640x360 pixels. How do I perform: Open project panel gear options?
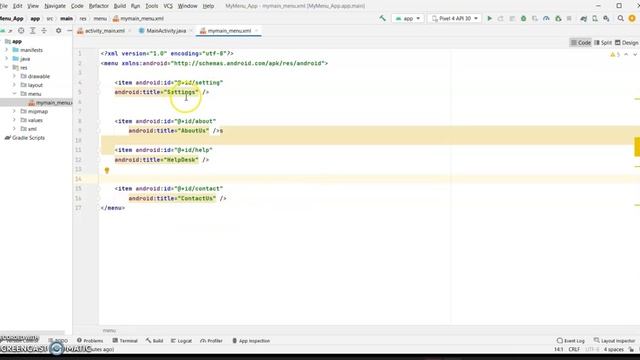(x=58, y=31)
